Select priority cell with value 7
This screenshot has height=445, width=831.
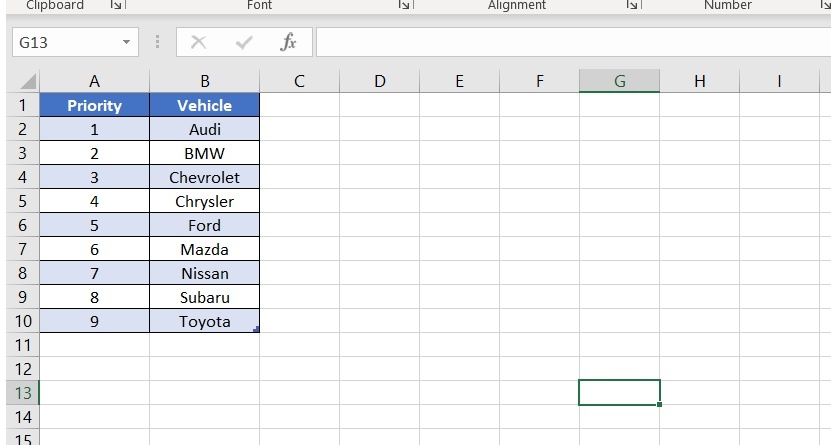click(94, 273)
